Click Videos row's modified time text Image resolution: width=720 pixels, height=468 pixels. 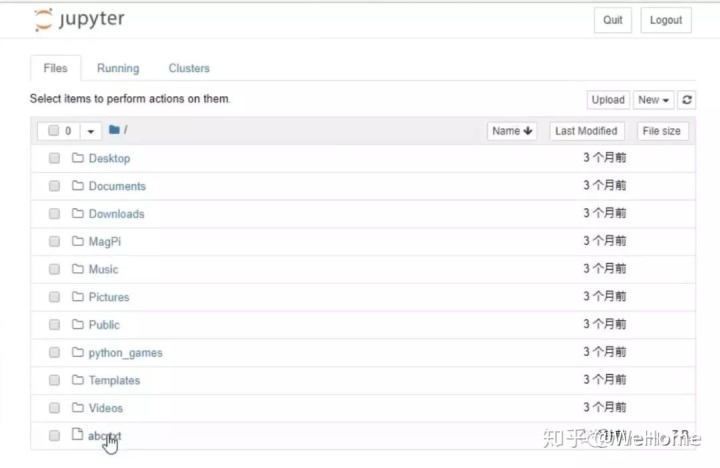tap(605, 407)
